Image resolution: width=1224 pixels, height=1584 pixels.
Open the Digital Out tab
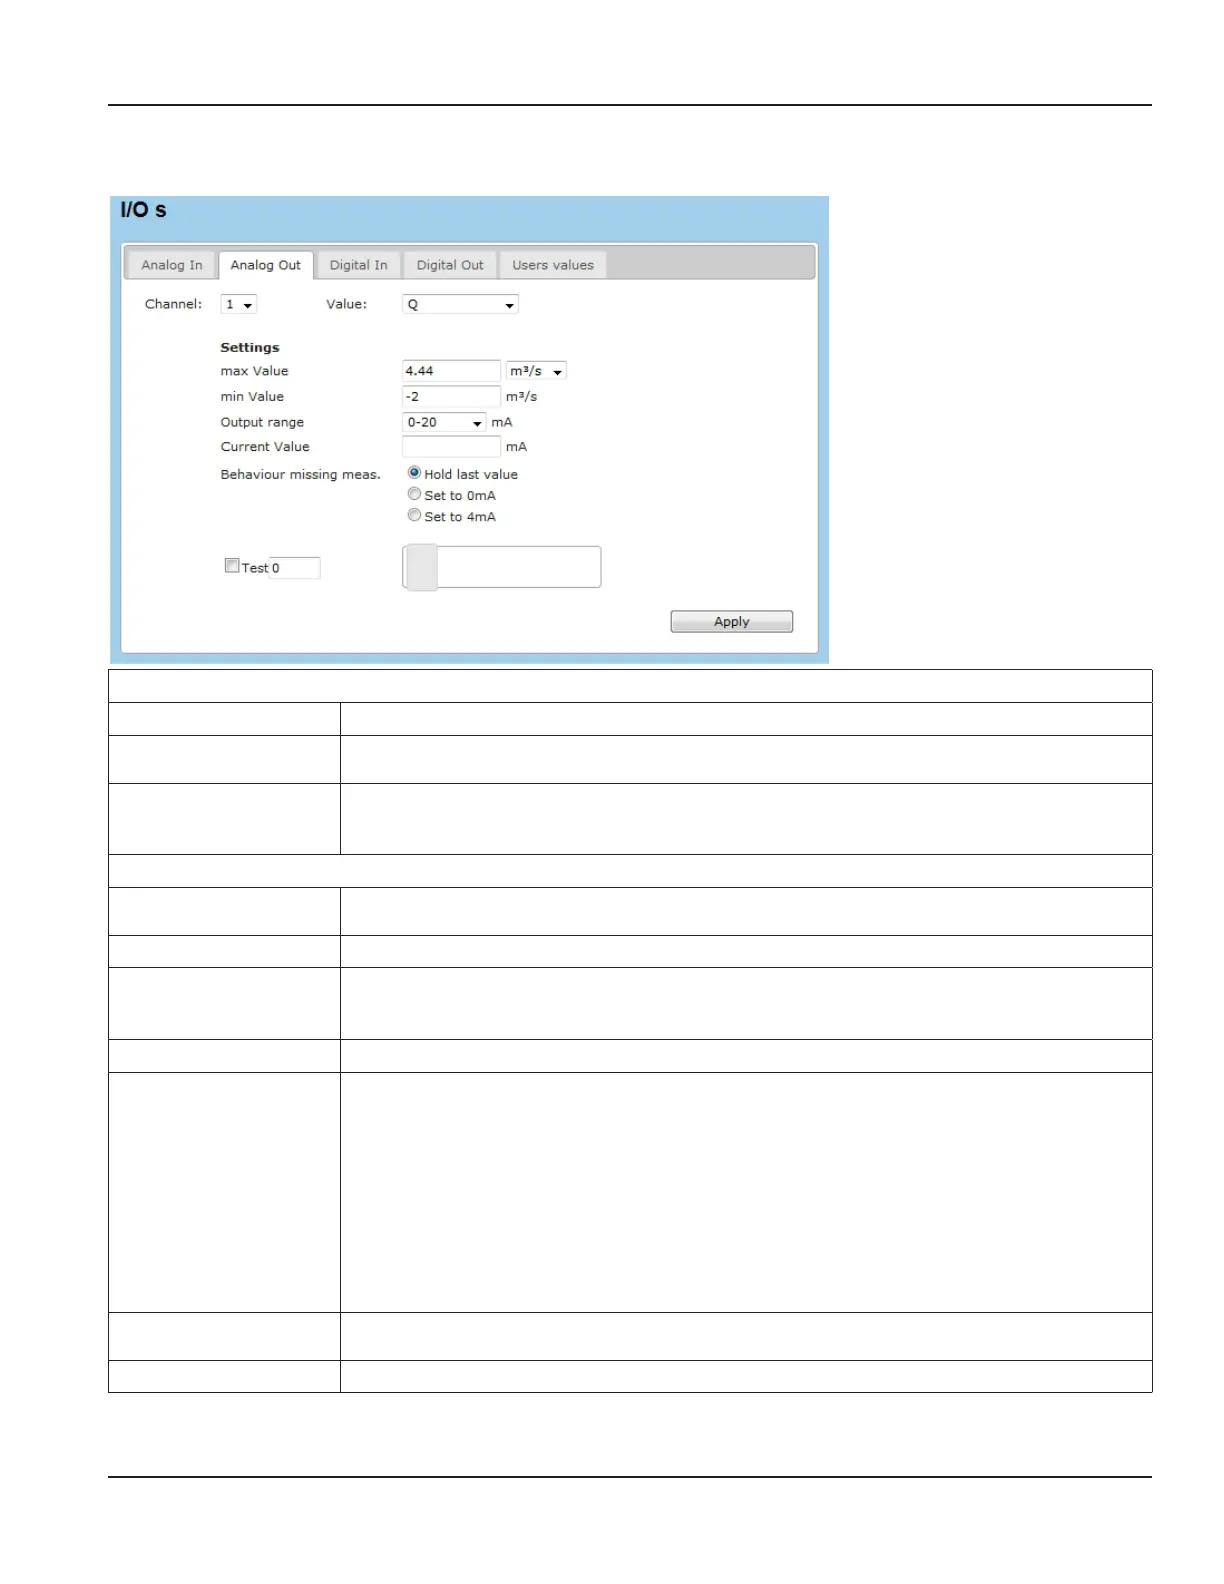point(450,265)
